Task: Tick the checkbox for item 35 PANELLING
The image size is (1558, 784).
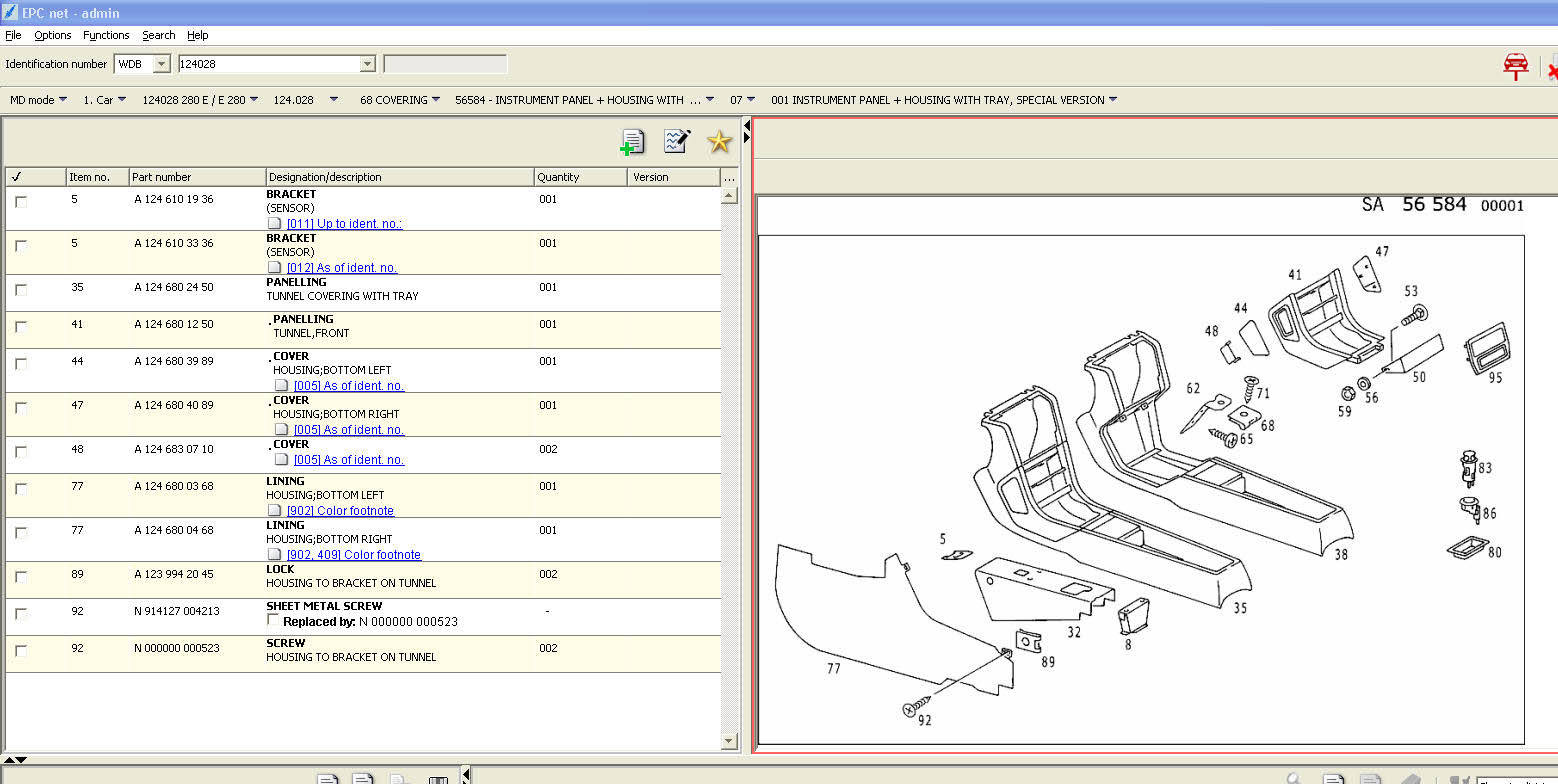Action: point(21,289)
